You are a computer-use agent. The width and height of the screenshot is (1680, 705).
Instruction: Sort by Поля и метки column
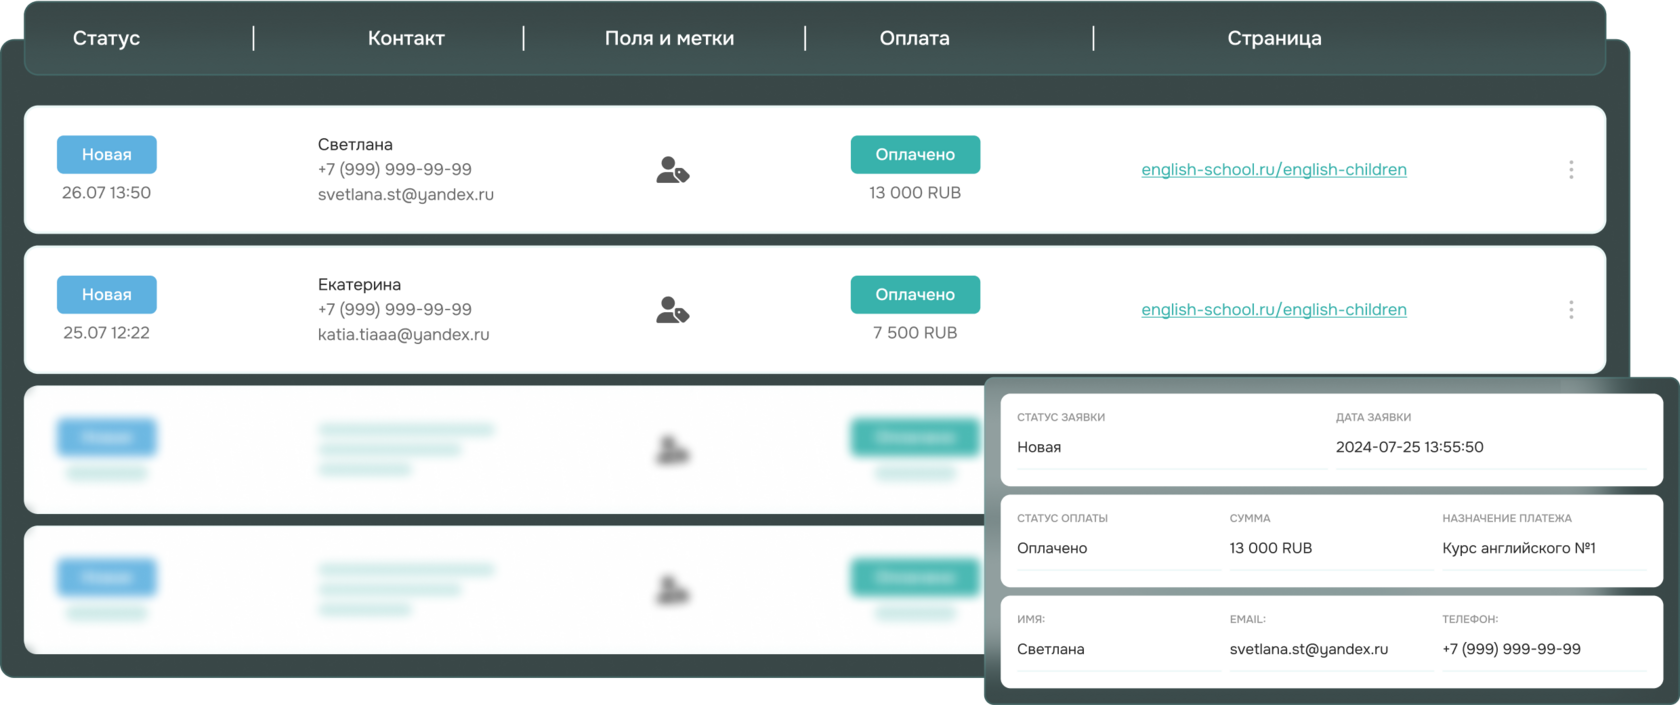(x=669, y=38)
